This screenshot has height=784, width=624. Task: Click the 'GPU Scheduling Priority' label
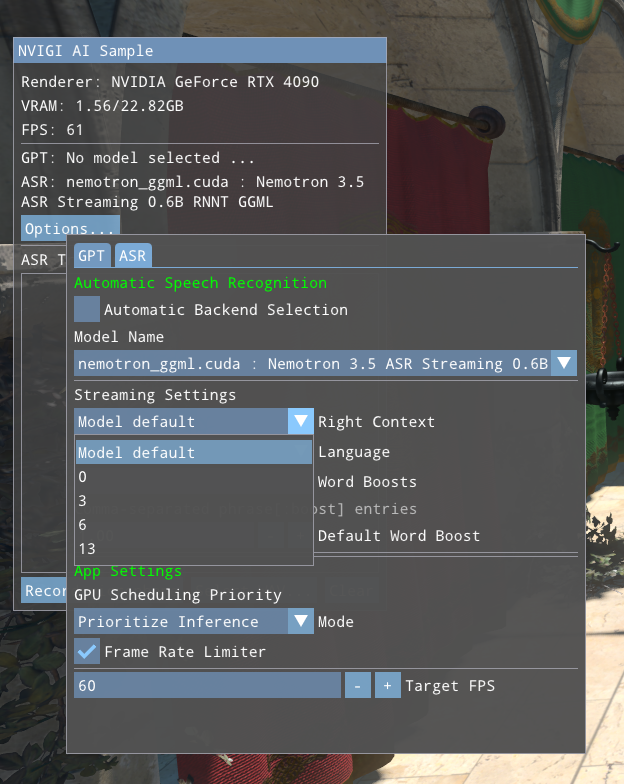click(x=178, y=595)
